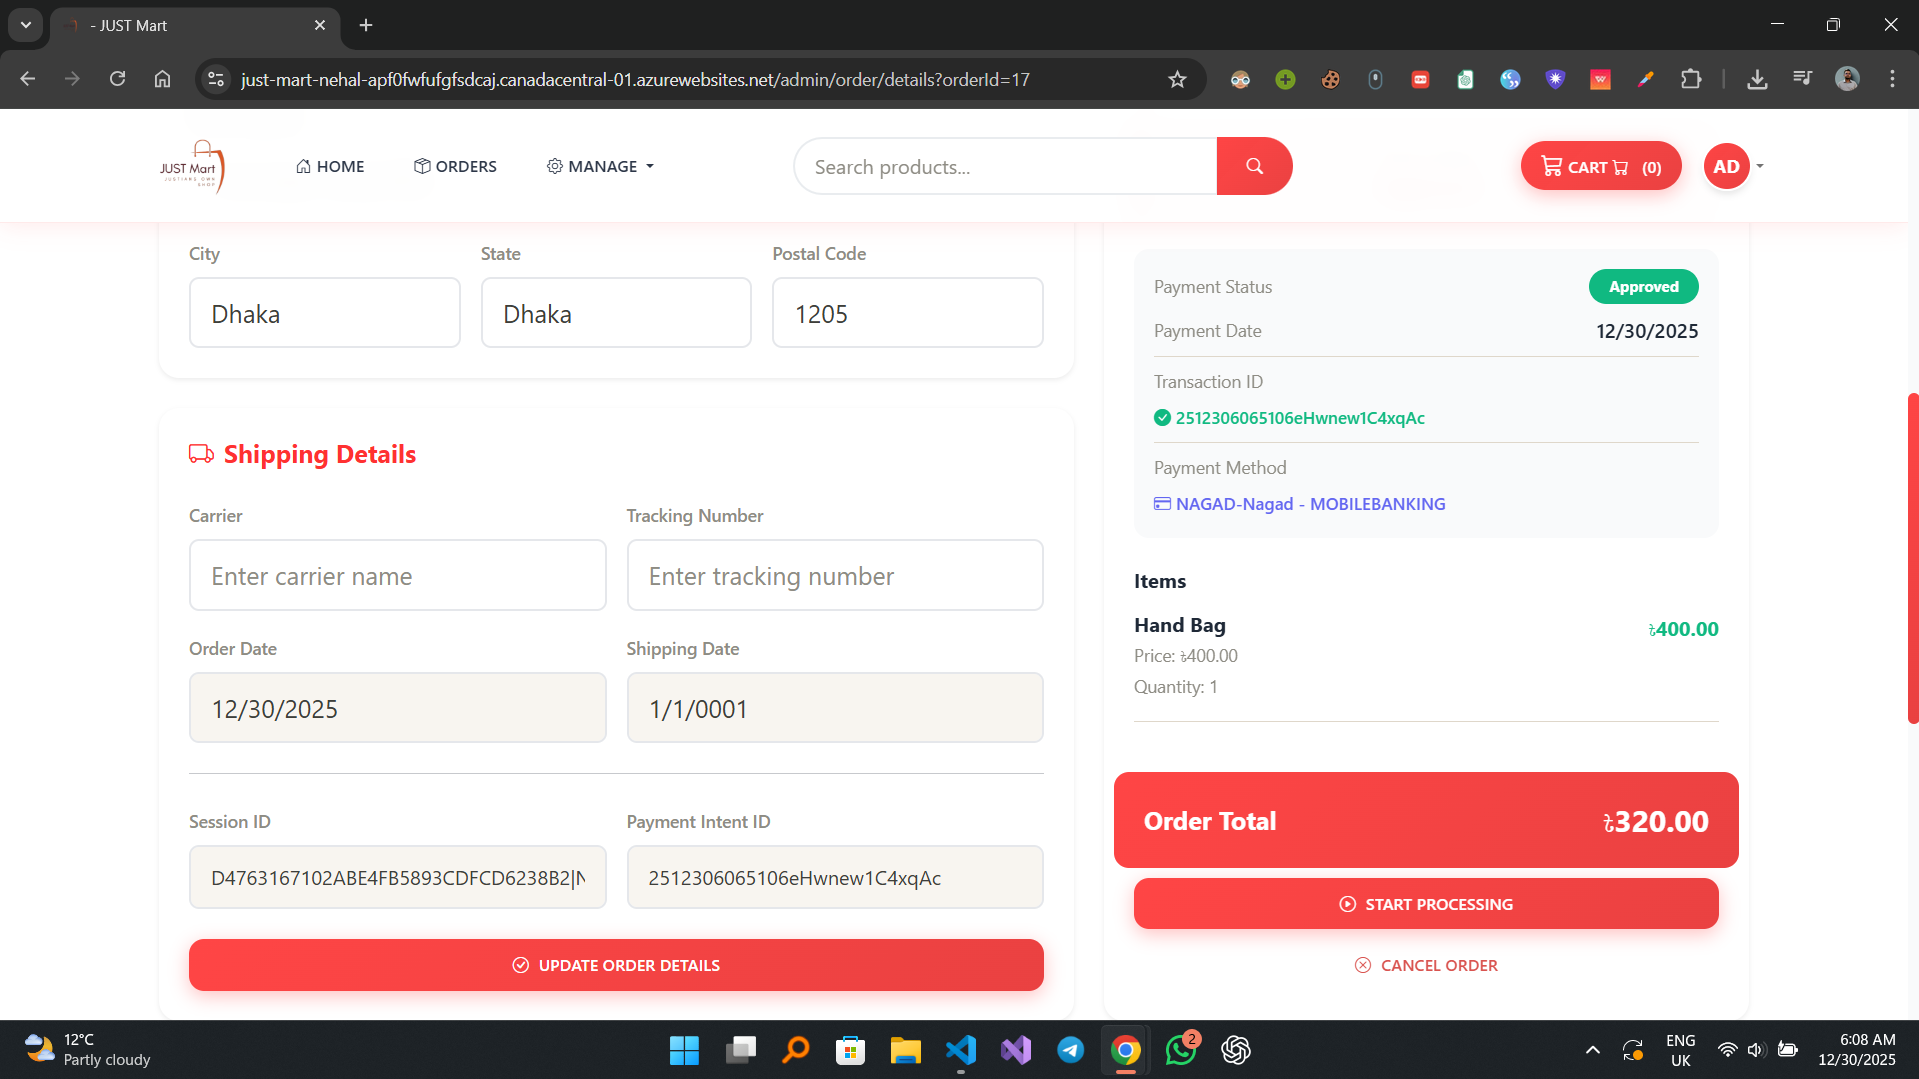Toggle the bookmark star in the address bar
The image size is (1919, 1079).
click(1178, 79)
